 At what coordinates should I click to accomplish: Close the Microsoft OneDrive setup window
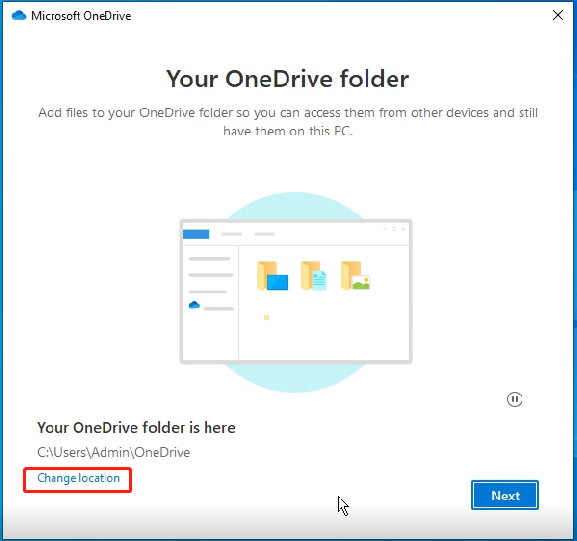coord(558,15)
